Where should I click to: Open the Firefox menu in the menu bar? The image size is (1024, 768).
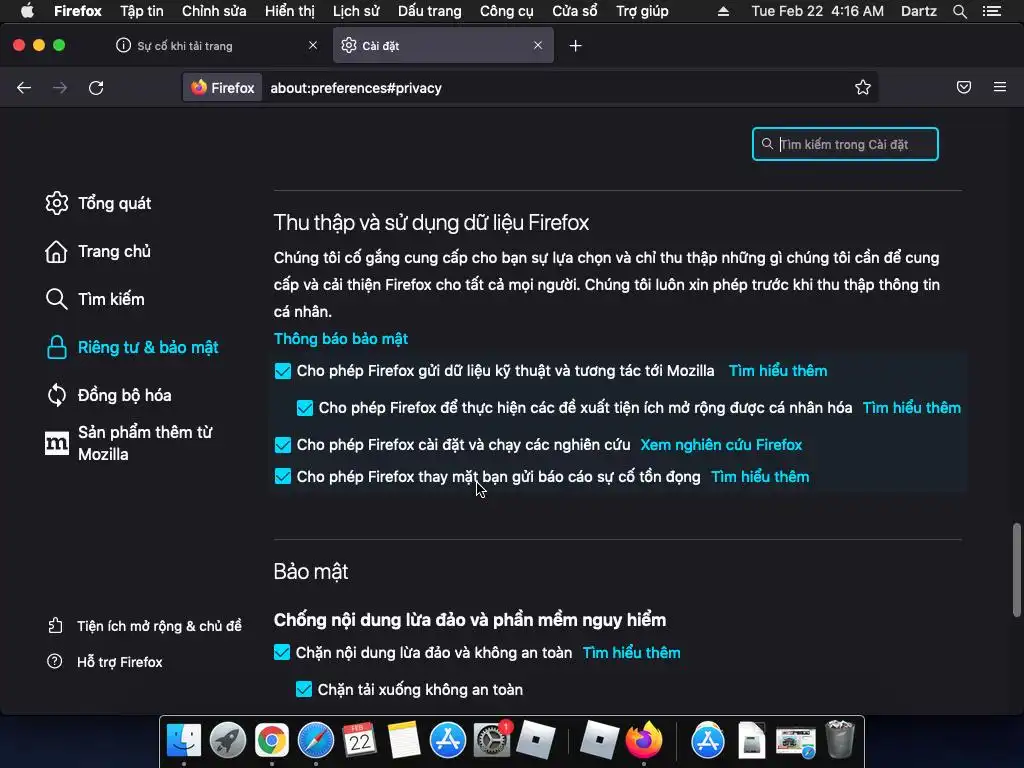click(x=78, y=11)
